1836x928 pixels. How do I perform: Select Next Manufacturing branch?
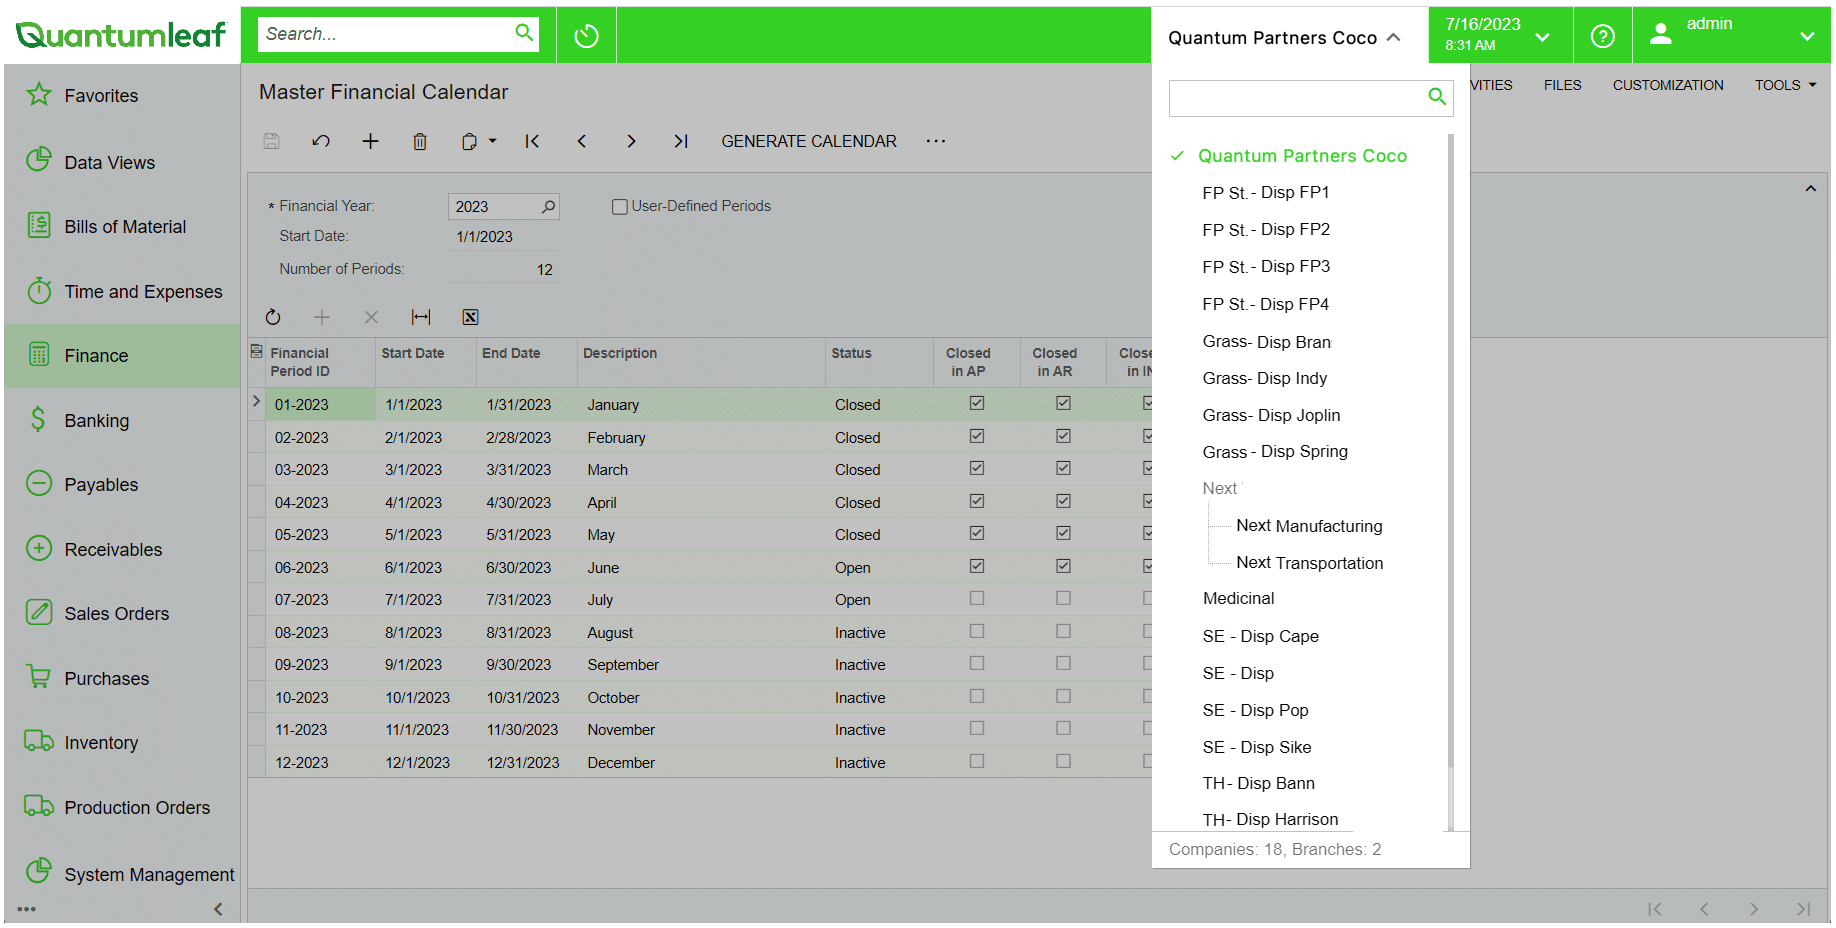[1309, 526]
